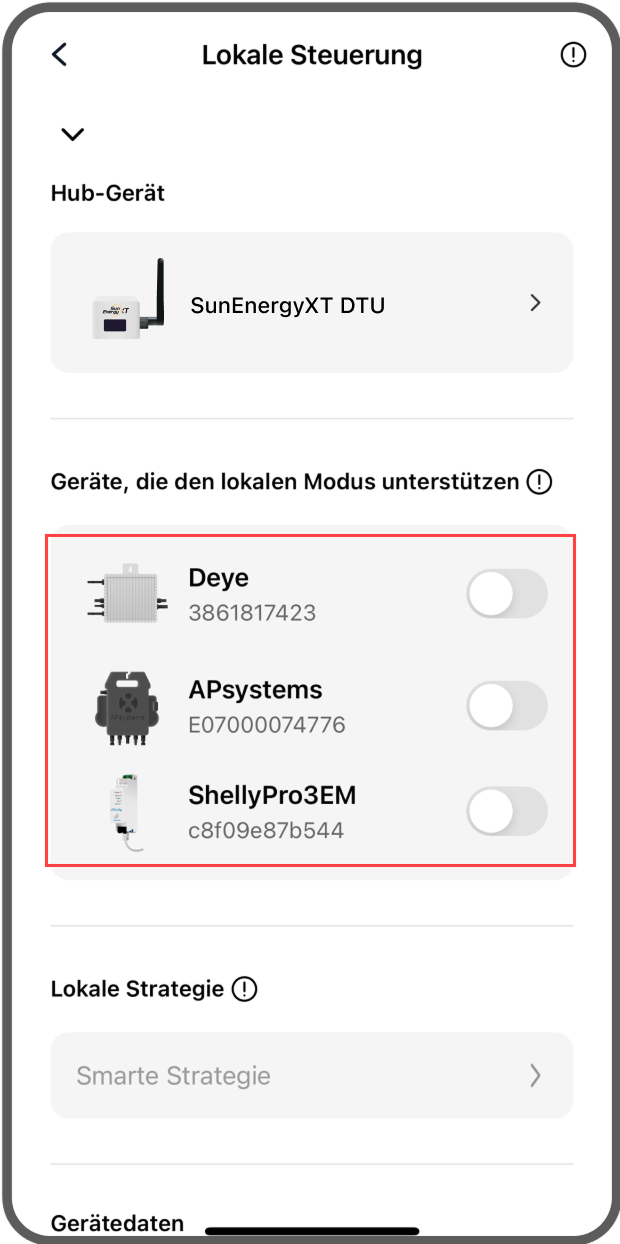The width and height of the screenshot is (620, 1244).
Task: Tap the Gerätedaten section heading
Action: (x=117, y=1222)
